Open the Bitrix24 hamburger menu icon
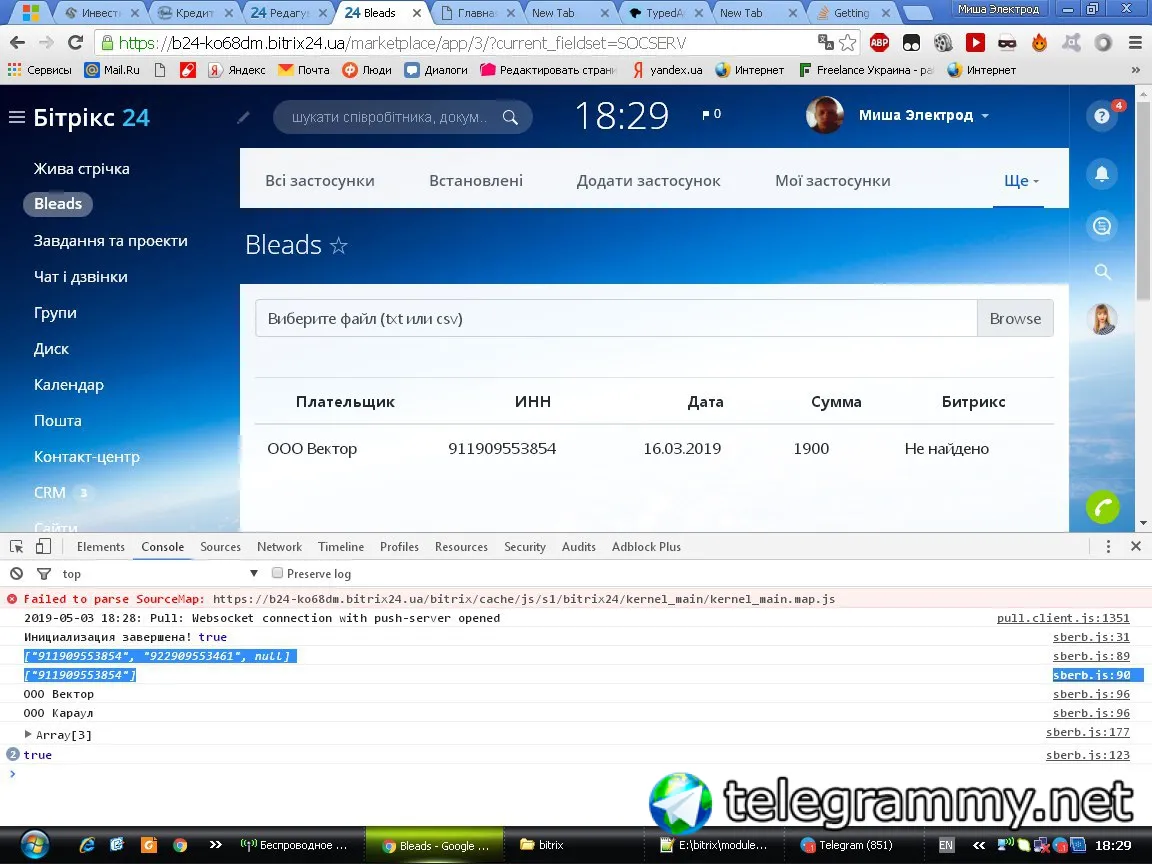 pos(16,117)
